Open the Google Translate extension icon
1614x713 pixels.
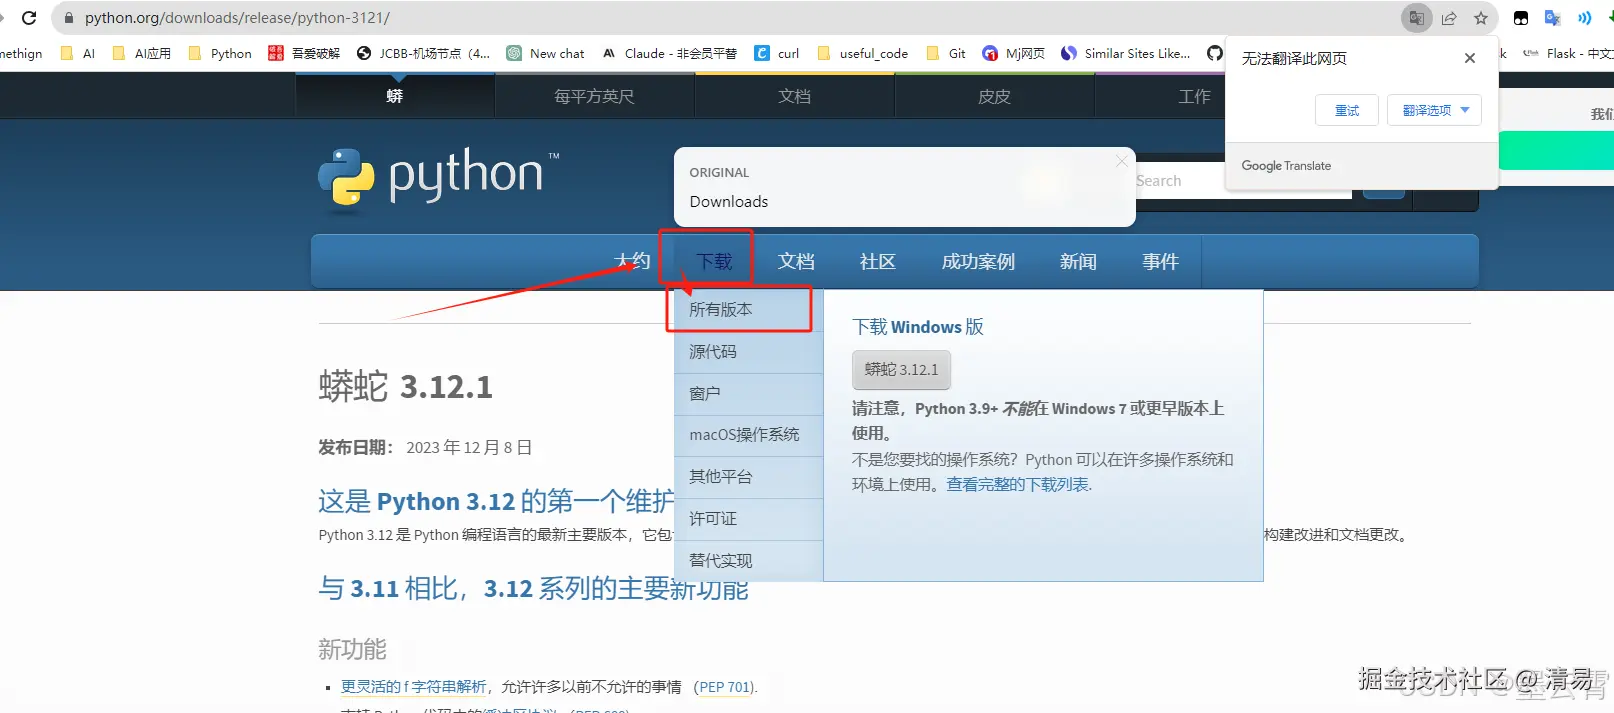pyautogui.click(x=1553, y=18)
